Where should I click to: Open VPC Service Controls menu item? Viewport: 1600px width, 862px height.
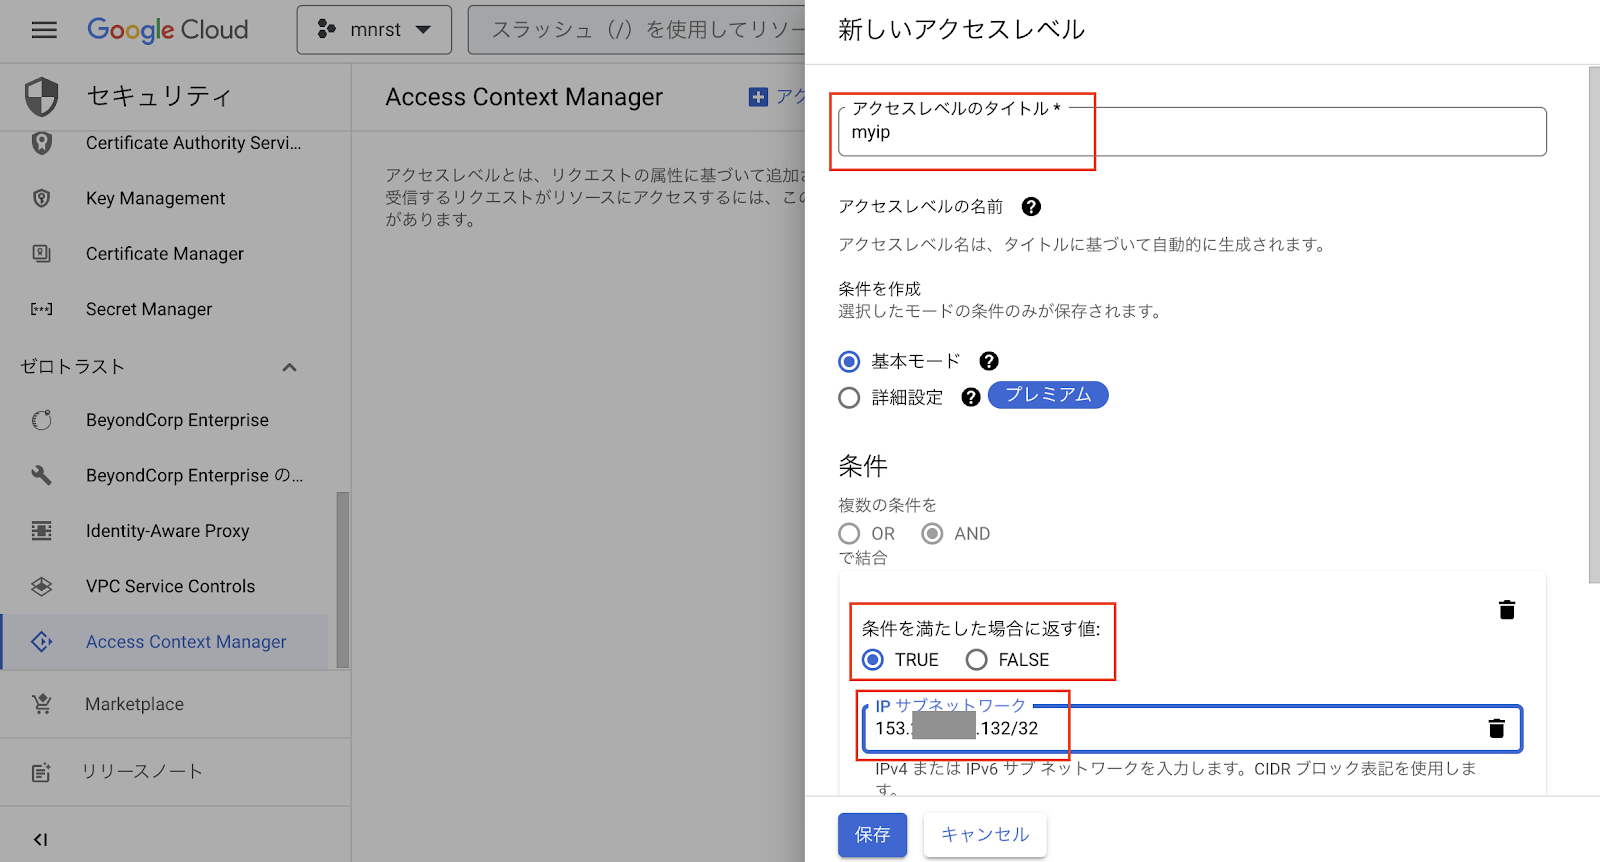(170, 586)
